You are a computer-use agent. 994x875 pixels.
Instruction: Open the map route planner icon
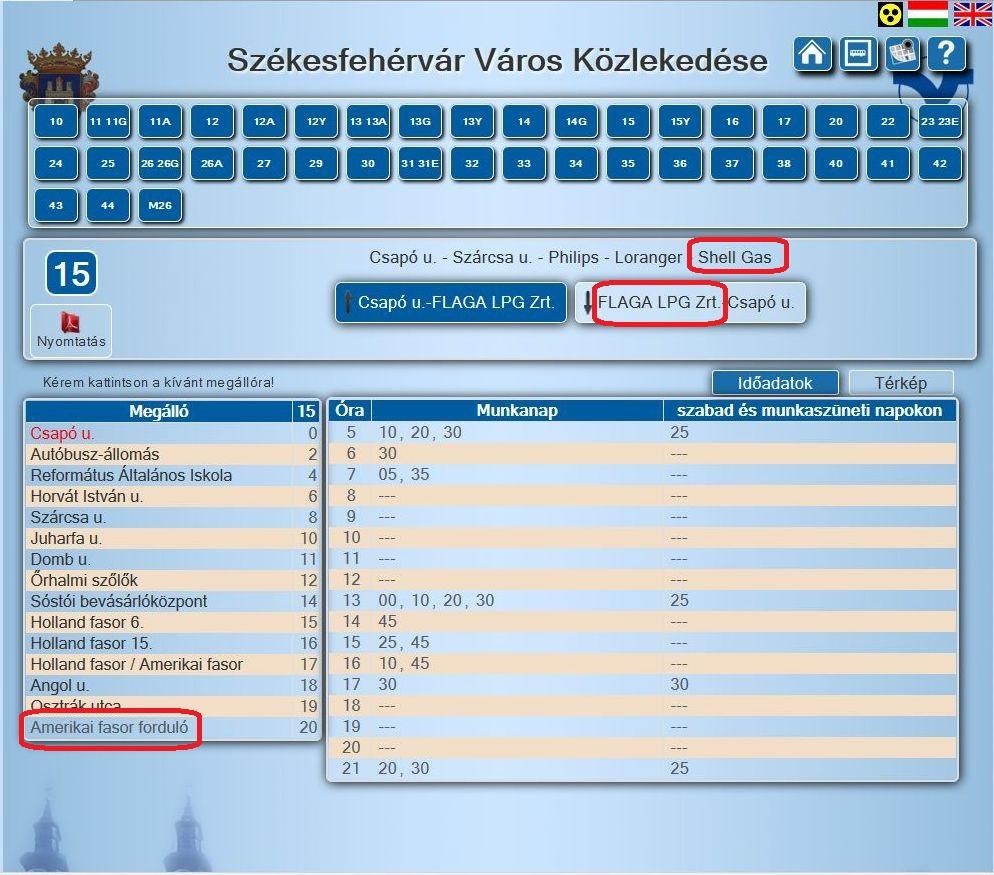point(903,54)
